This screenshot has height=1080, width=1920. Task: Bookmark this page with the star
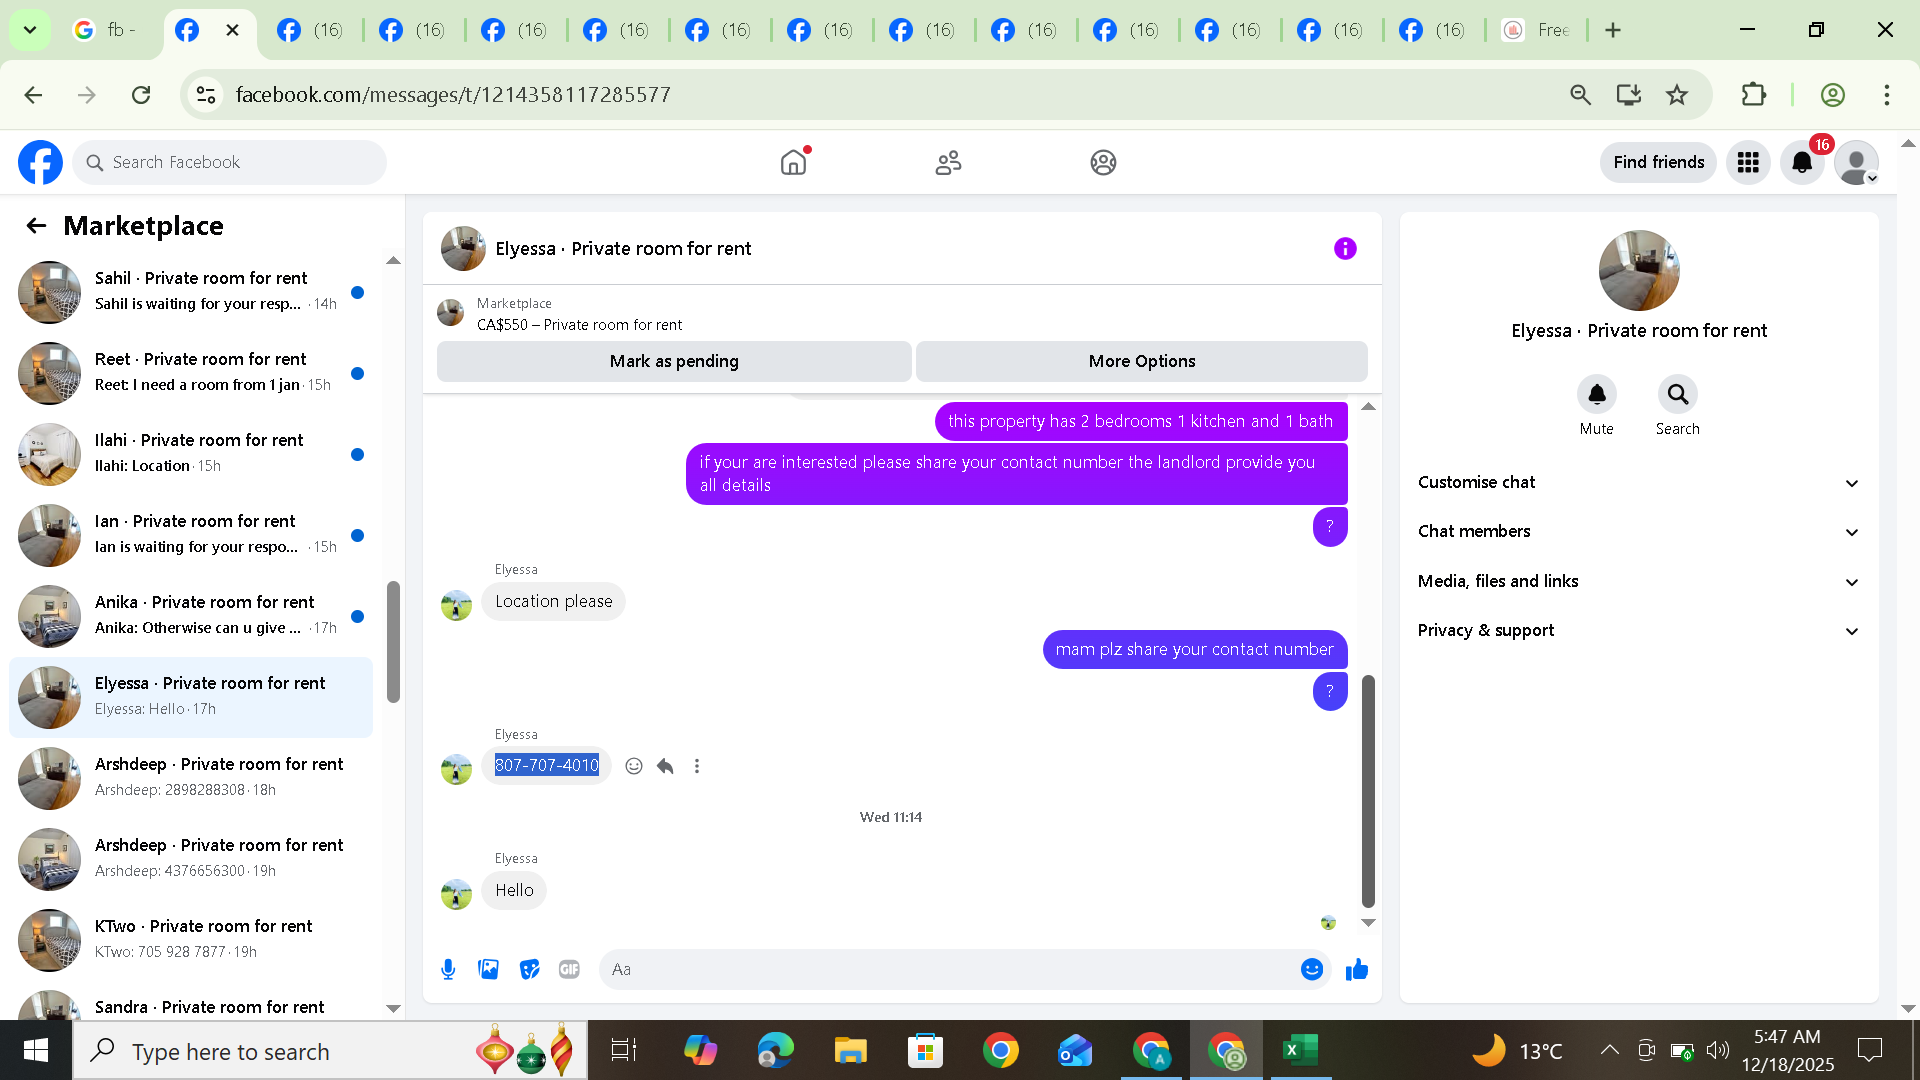pos(1677,95)
